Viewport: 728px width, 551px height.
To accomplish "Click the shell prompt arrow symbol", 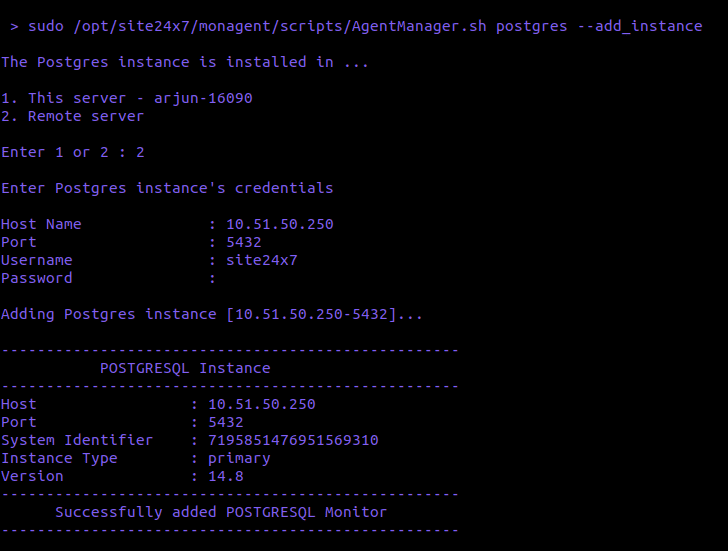I will 14,26.
